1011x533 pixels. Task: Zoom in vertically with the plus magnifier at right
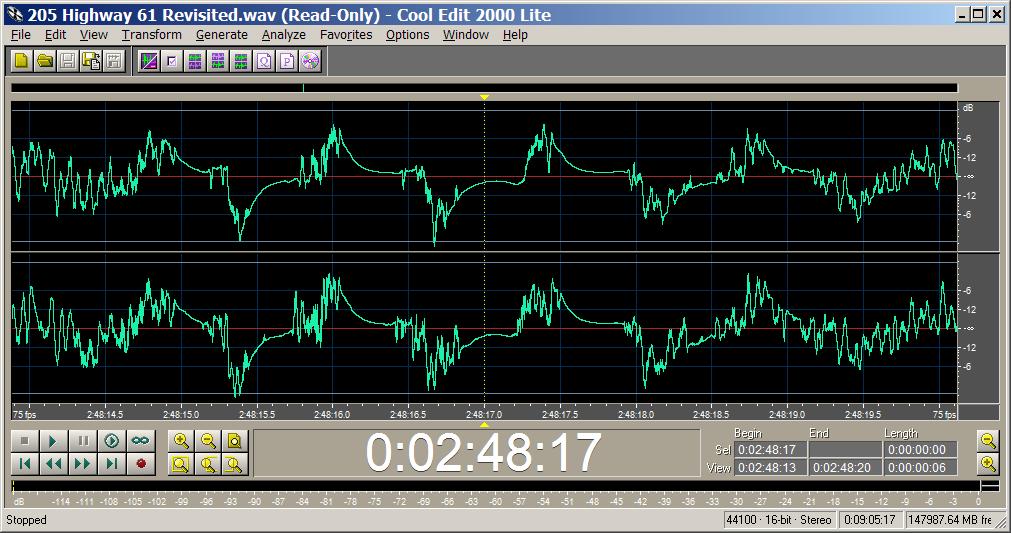point(988,463)
